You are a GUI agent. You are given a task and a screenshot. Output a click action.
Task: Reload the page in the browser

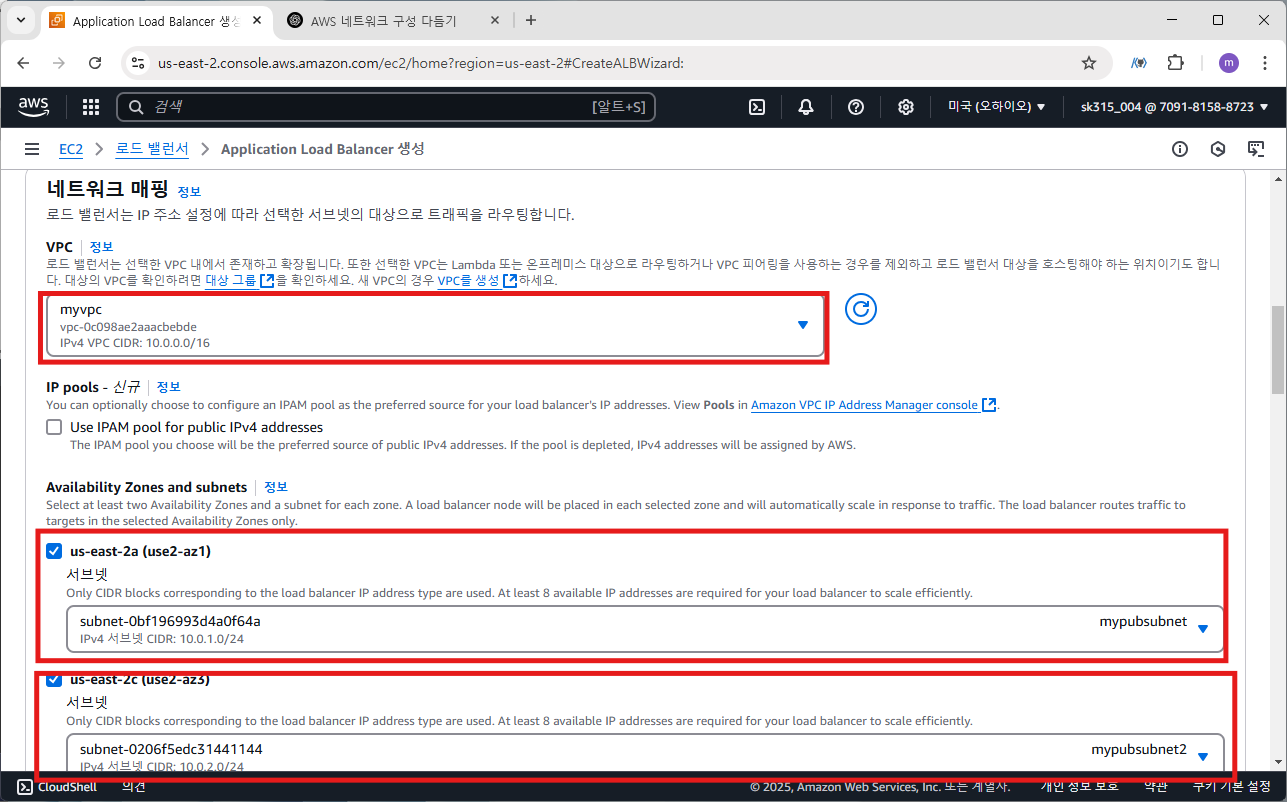[95, 63]
